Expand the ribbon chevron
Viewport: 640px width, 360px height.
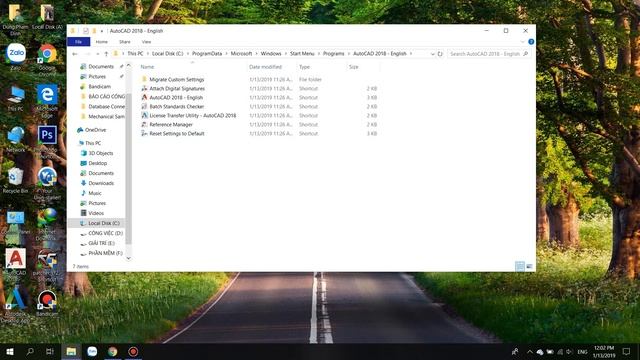coord(522,42)
